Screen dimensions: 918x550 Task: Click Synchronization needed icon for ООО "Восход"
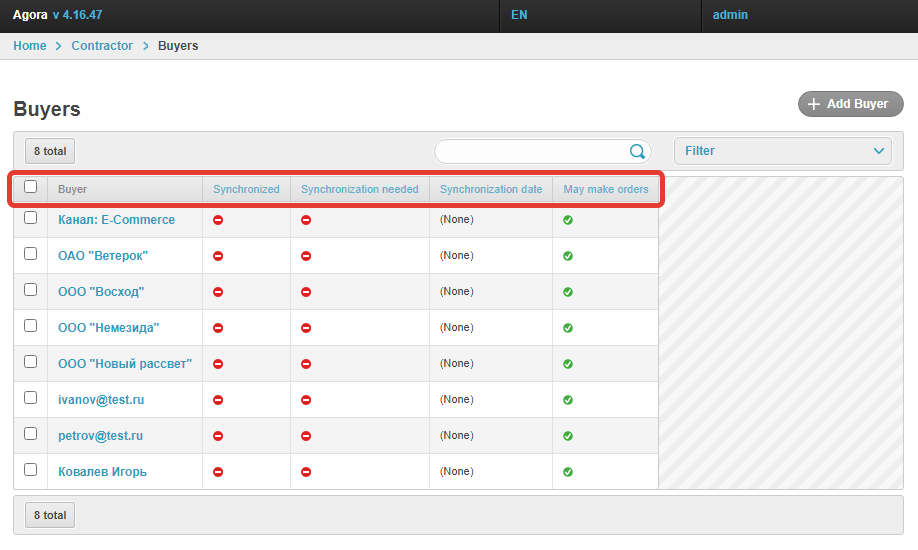coord(306,292)
